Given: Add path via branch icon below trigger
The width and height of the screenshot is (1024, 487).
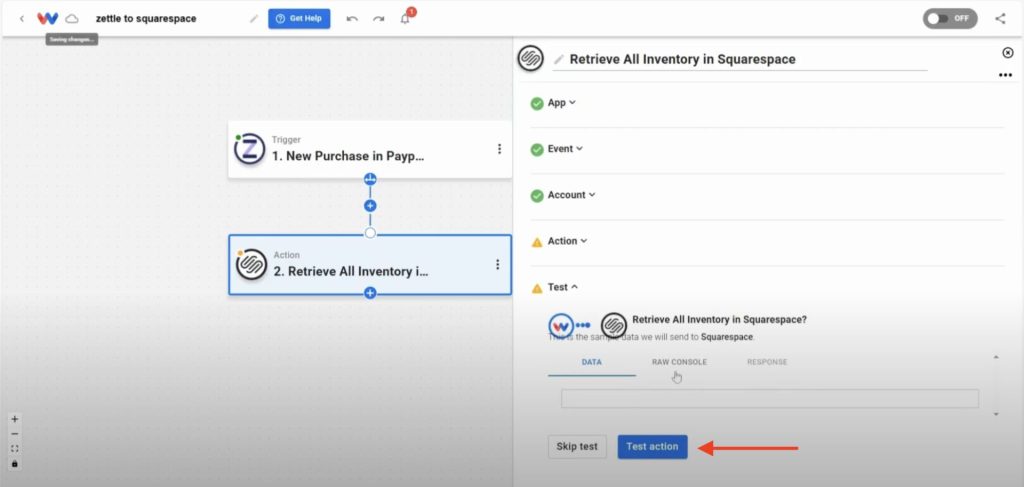Looking at the screenshot, I should click(370, 179).
